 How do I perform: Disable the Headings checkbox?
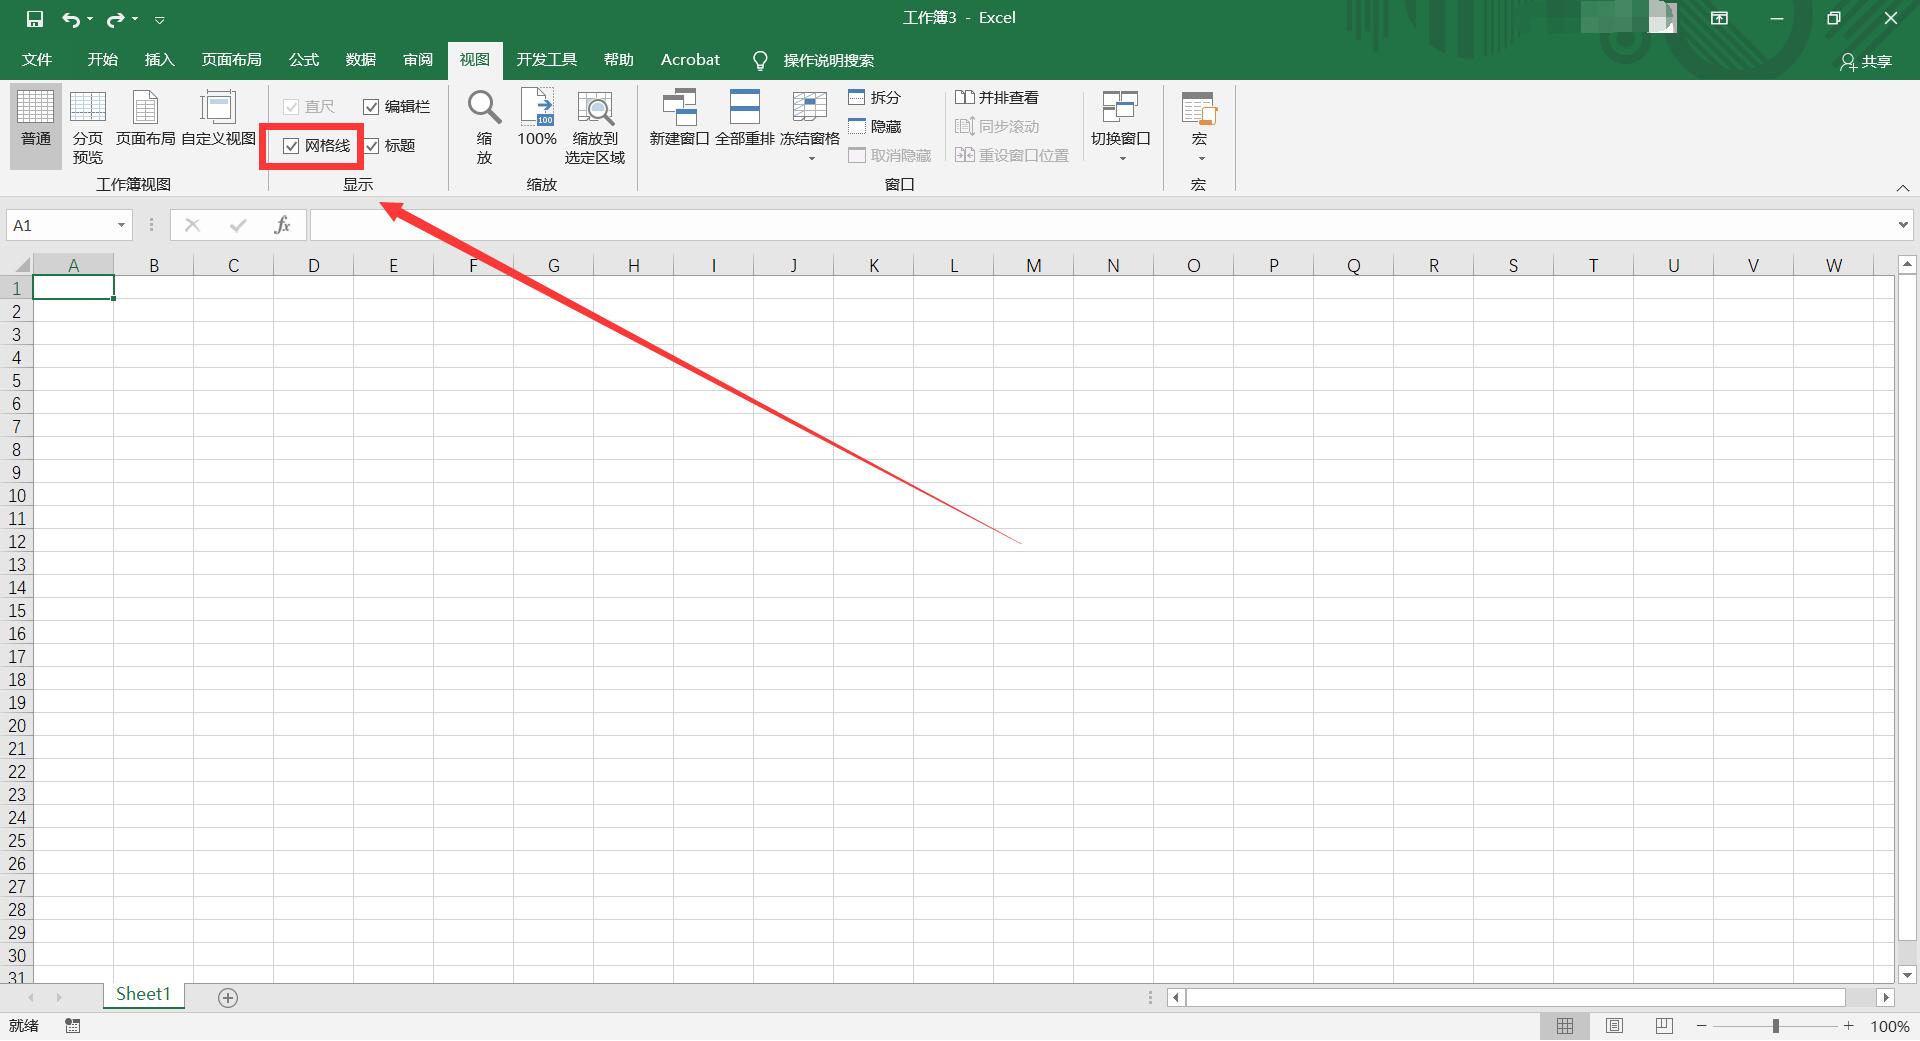coord(371,146)
